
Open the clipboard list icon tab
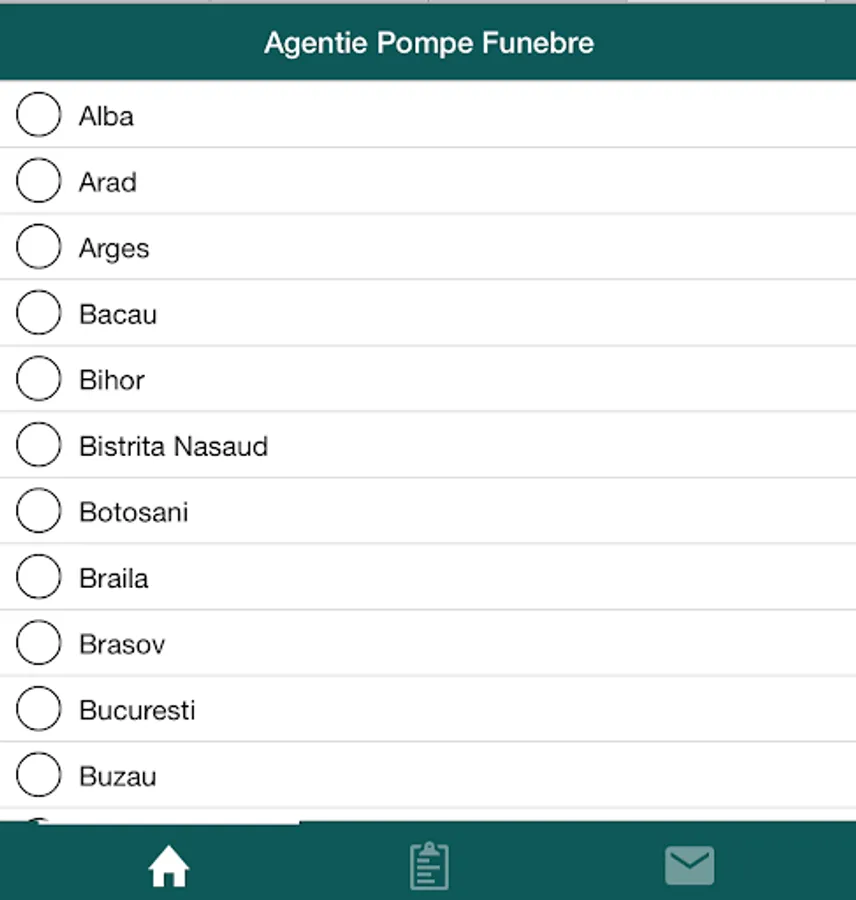(x=429, y=866)
